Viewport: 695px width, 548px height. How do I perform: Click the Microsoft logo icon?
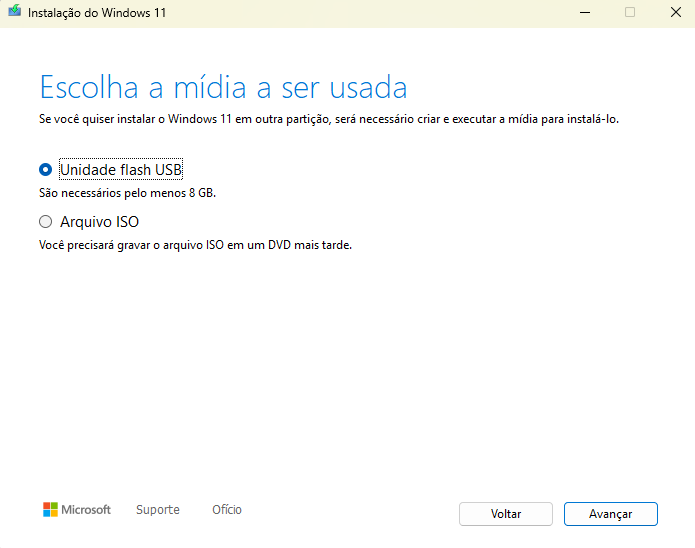point(51,510)
